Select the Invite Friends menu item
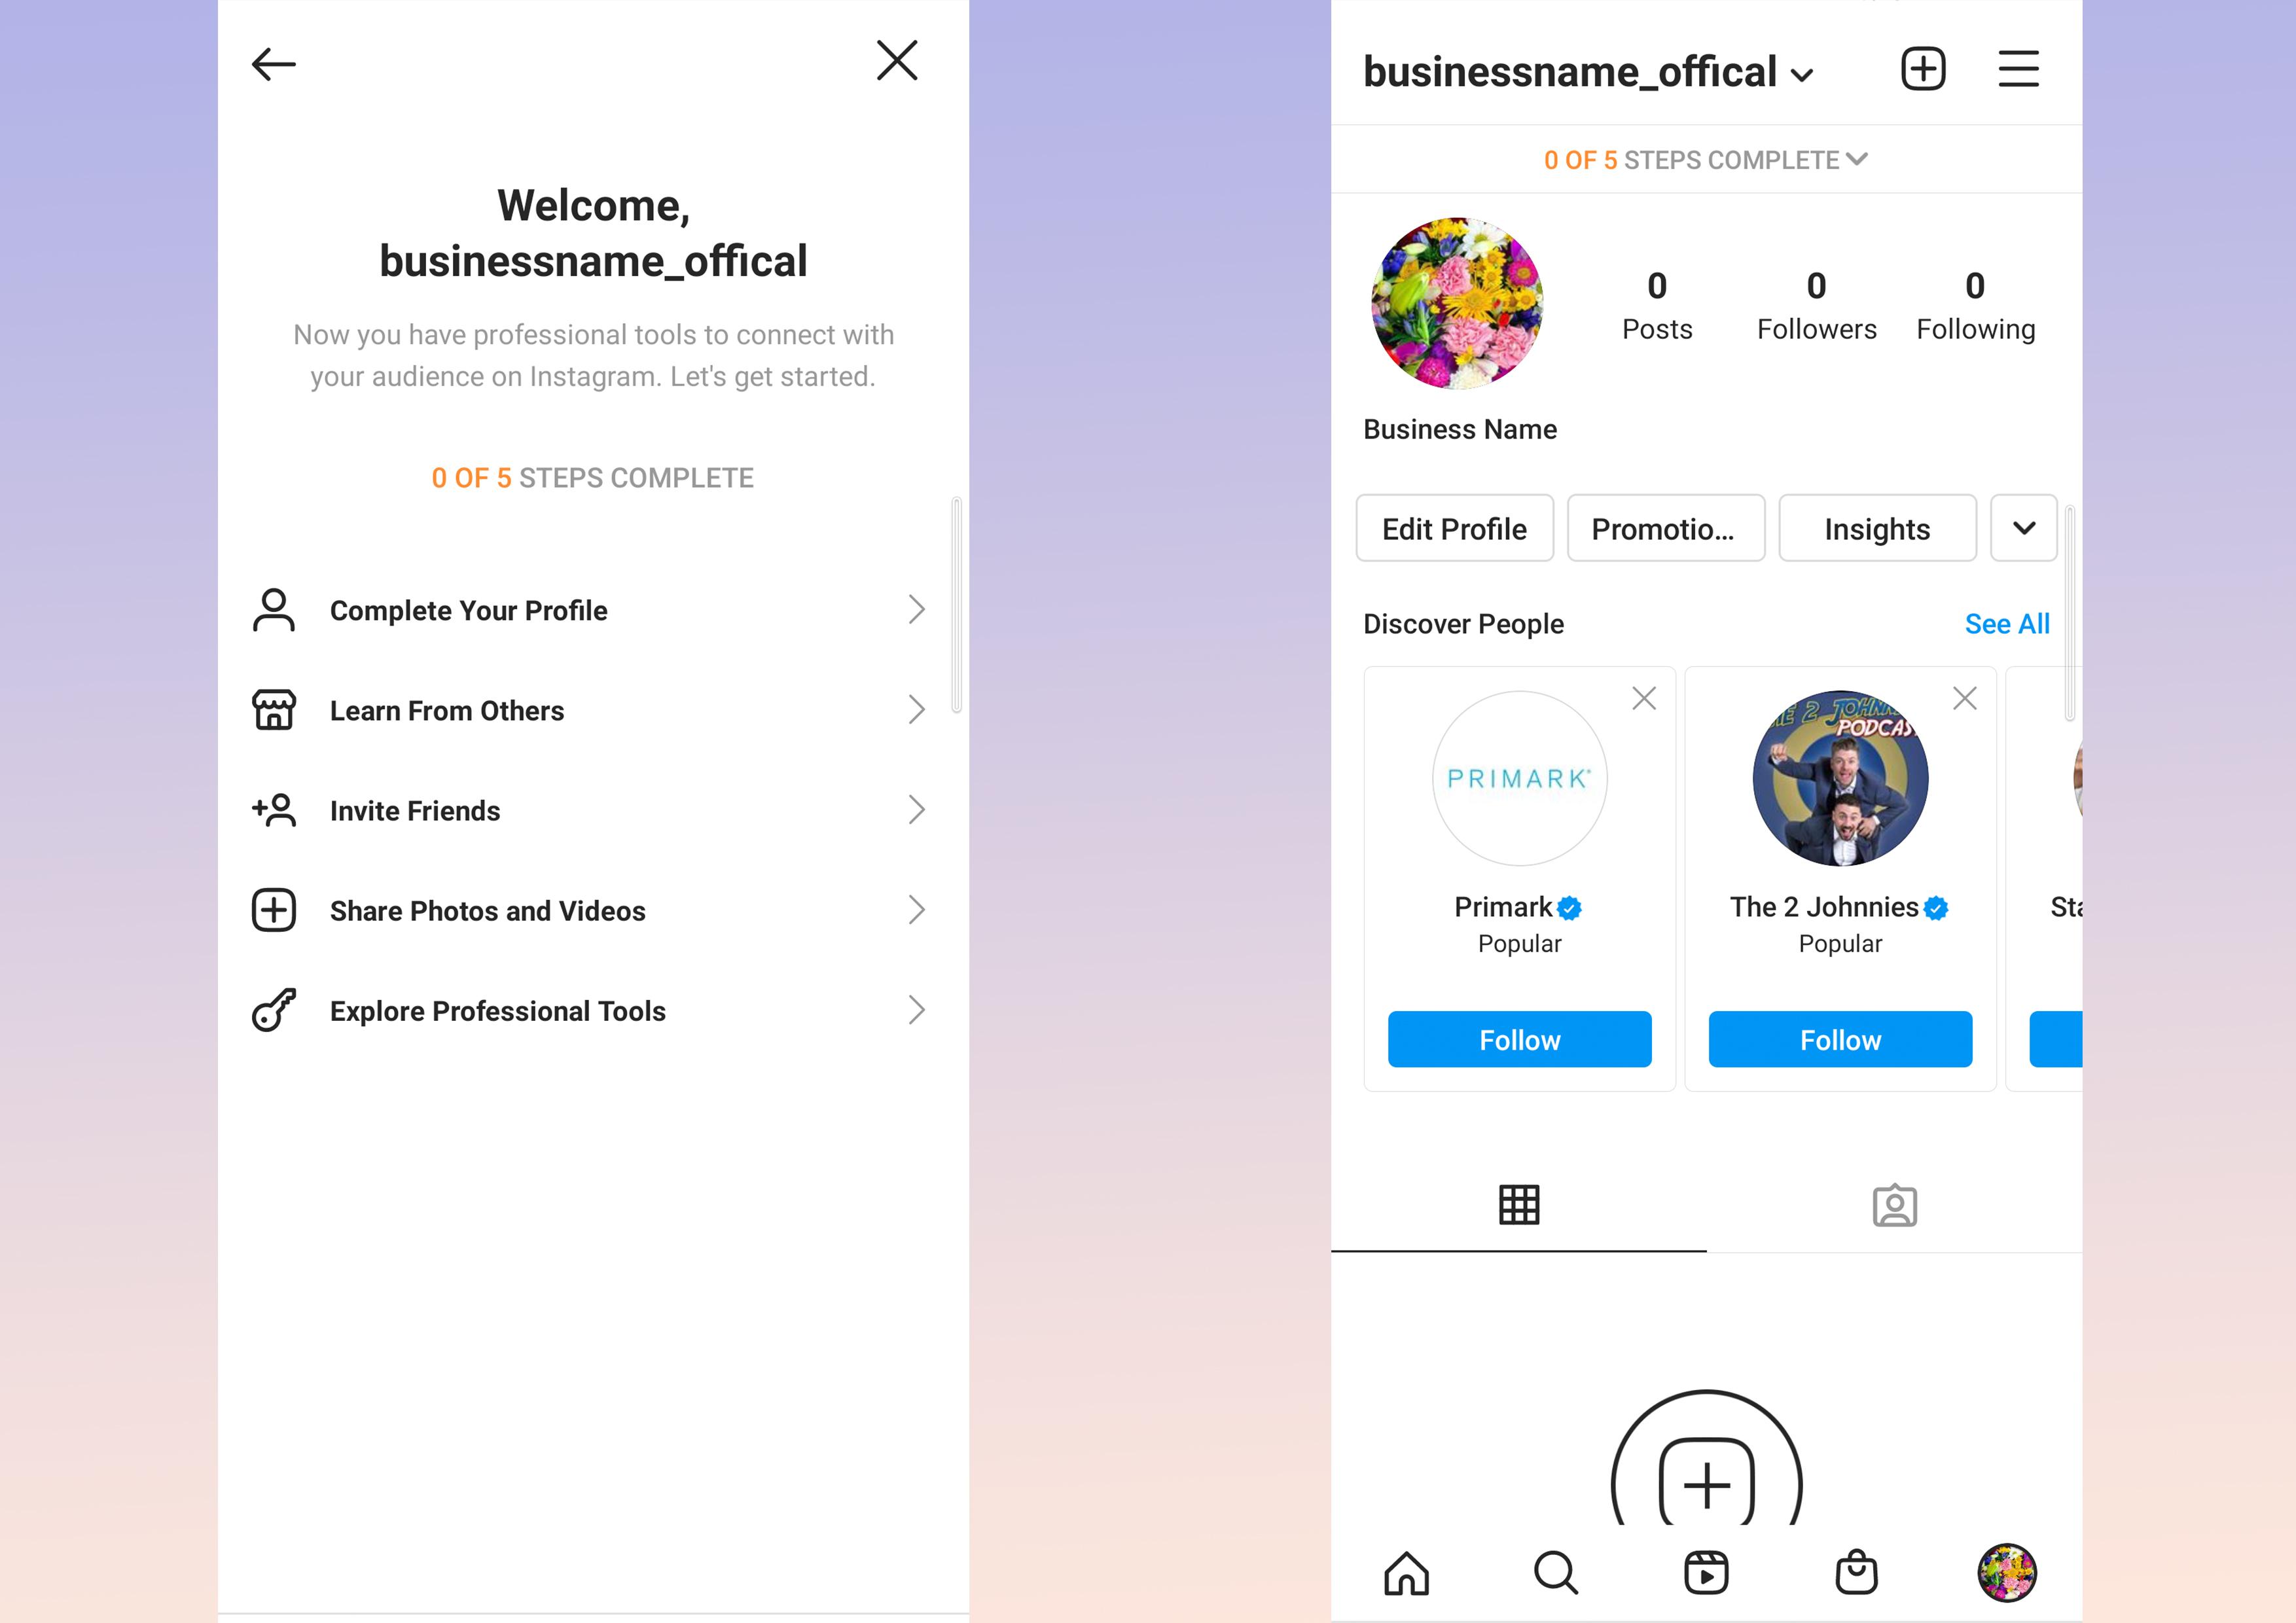2296x1623 pixels. click(592, 810)
